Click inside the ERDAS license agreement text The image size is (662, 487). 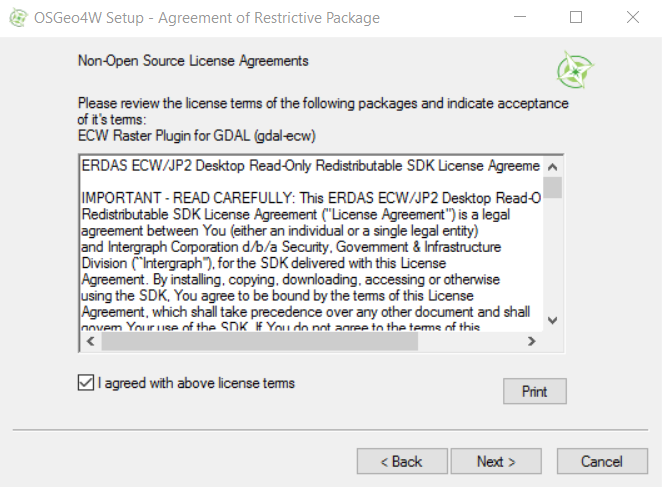[x=311, y=244]
